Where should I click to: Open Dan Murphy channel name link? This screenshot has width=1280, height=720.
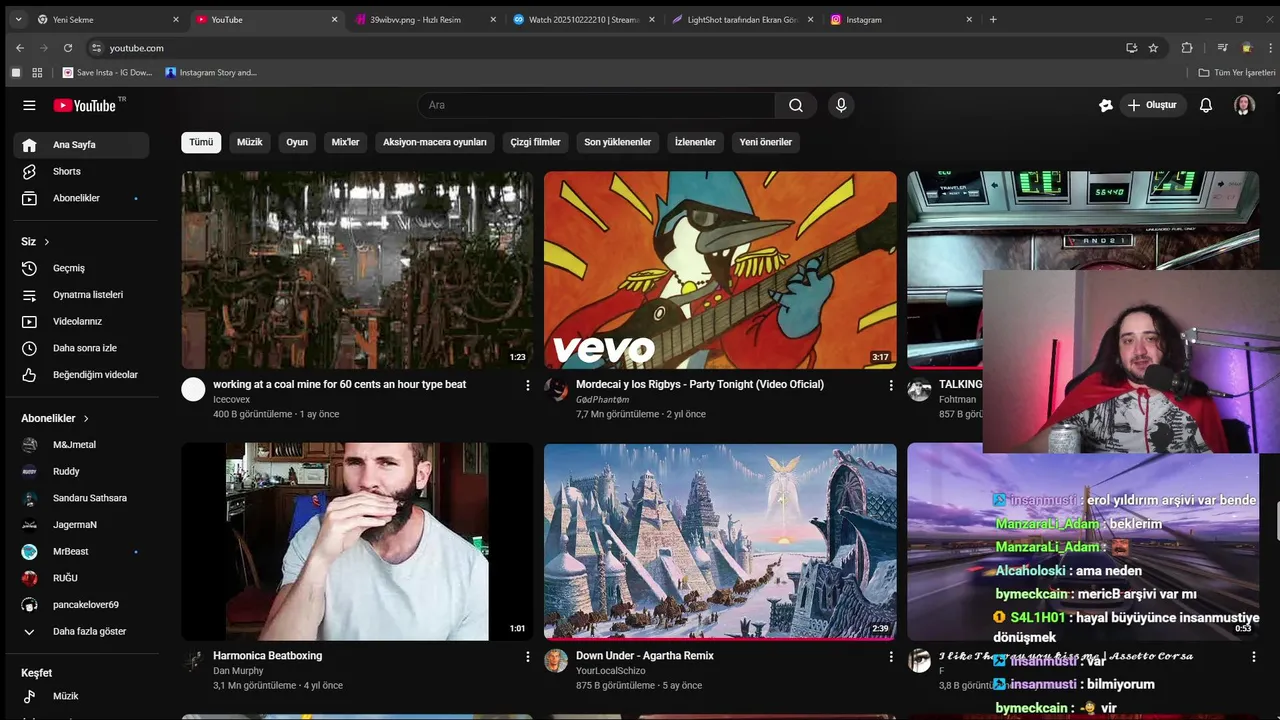click(238, 671)
